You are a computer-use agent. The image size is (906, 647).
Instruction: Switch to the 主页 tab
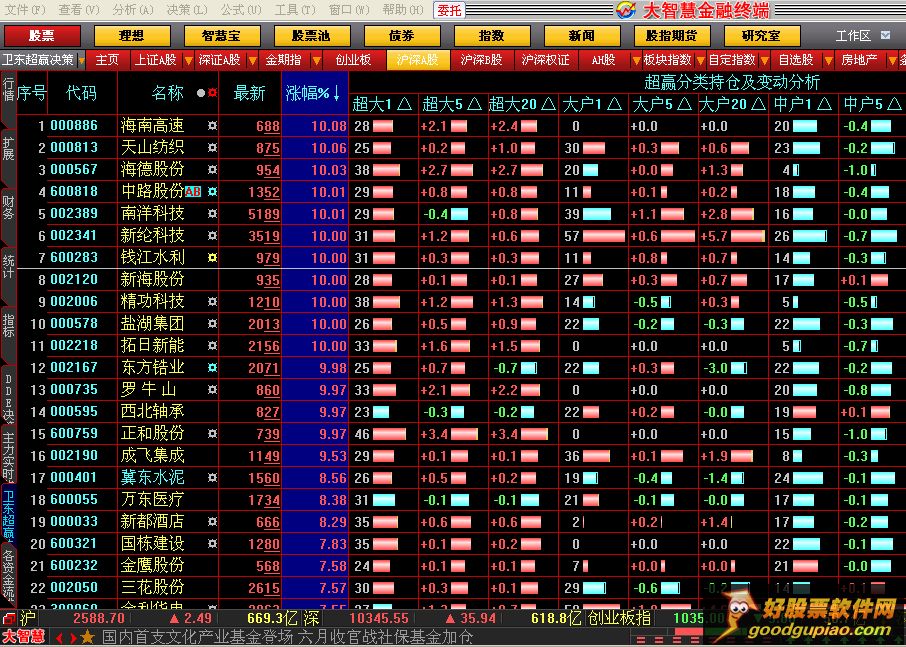tap(107, 60)
